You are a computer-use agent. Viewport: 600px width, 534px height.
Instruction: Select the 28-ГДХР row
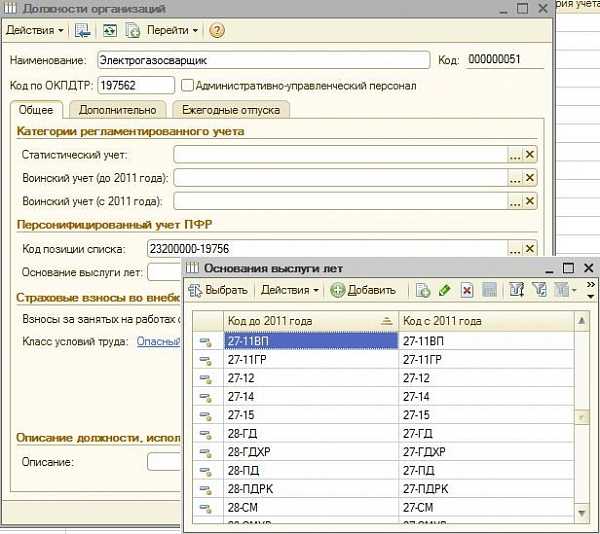click(383, 452)
